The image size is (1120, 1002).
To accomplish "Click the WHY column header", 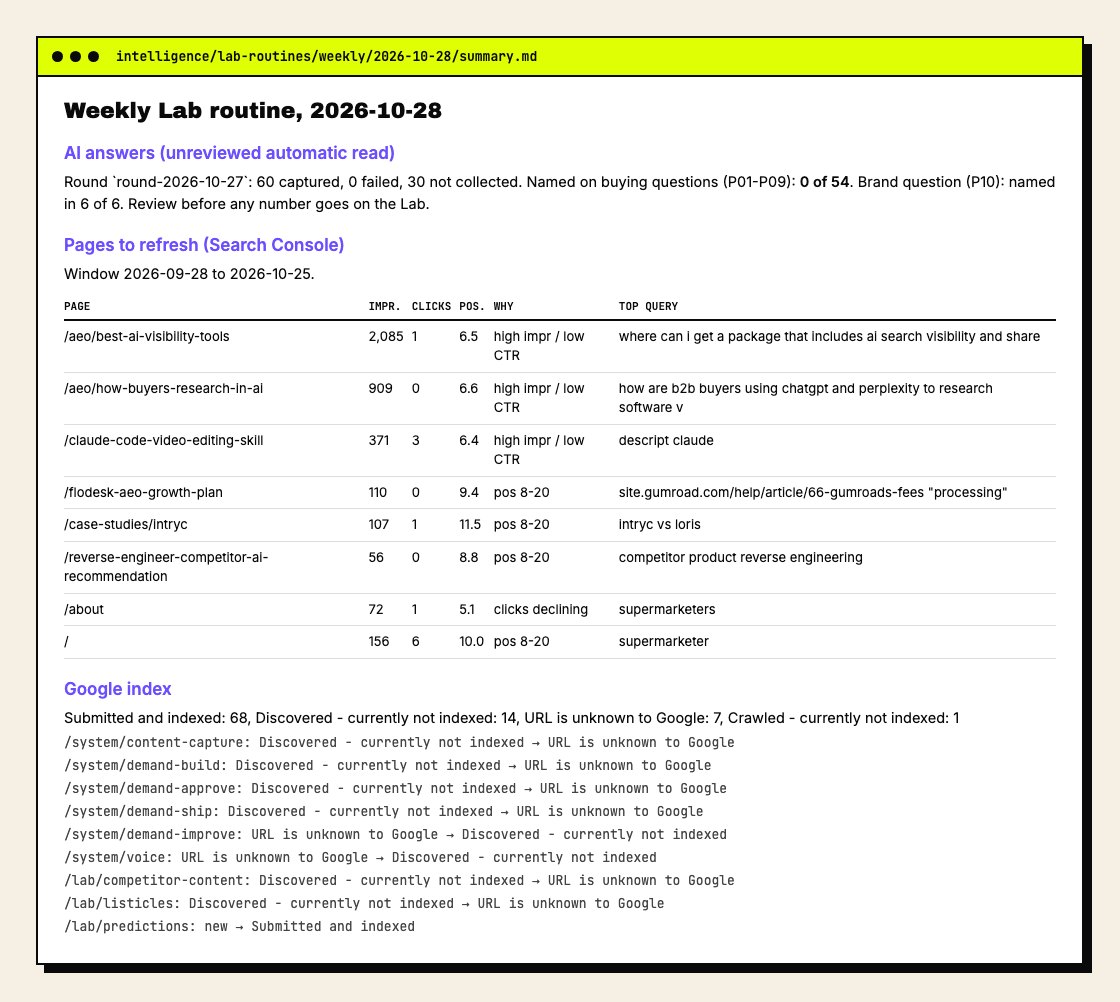I will point(504,306).
